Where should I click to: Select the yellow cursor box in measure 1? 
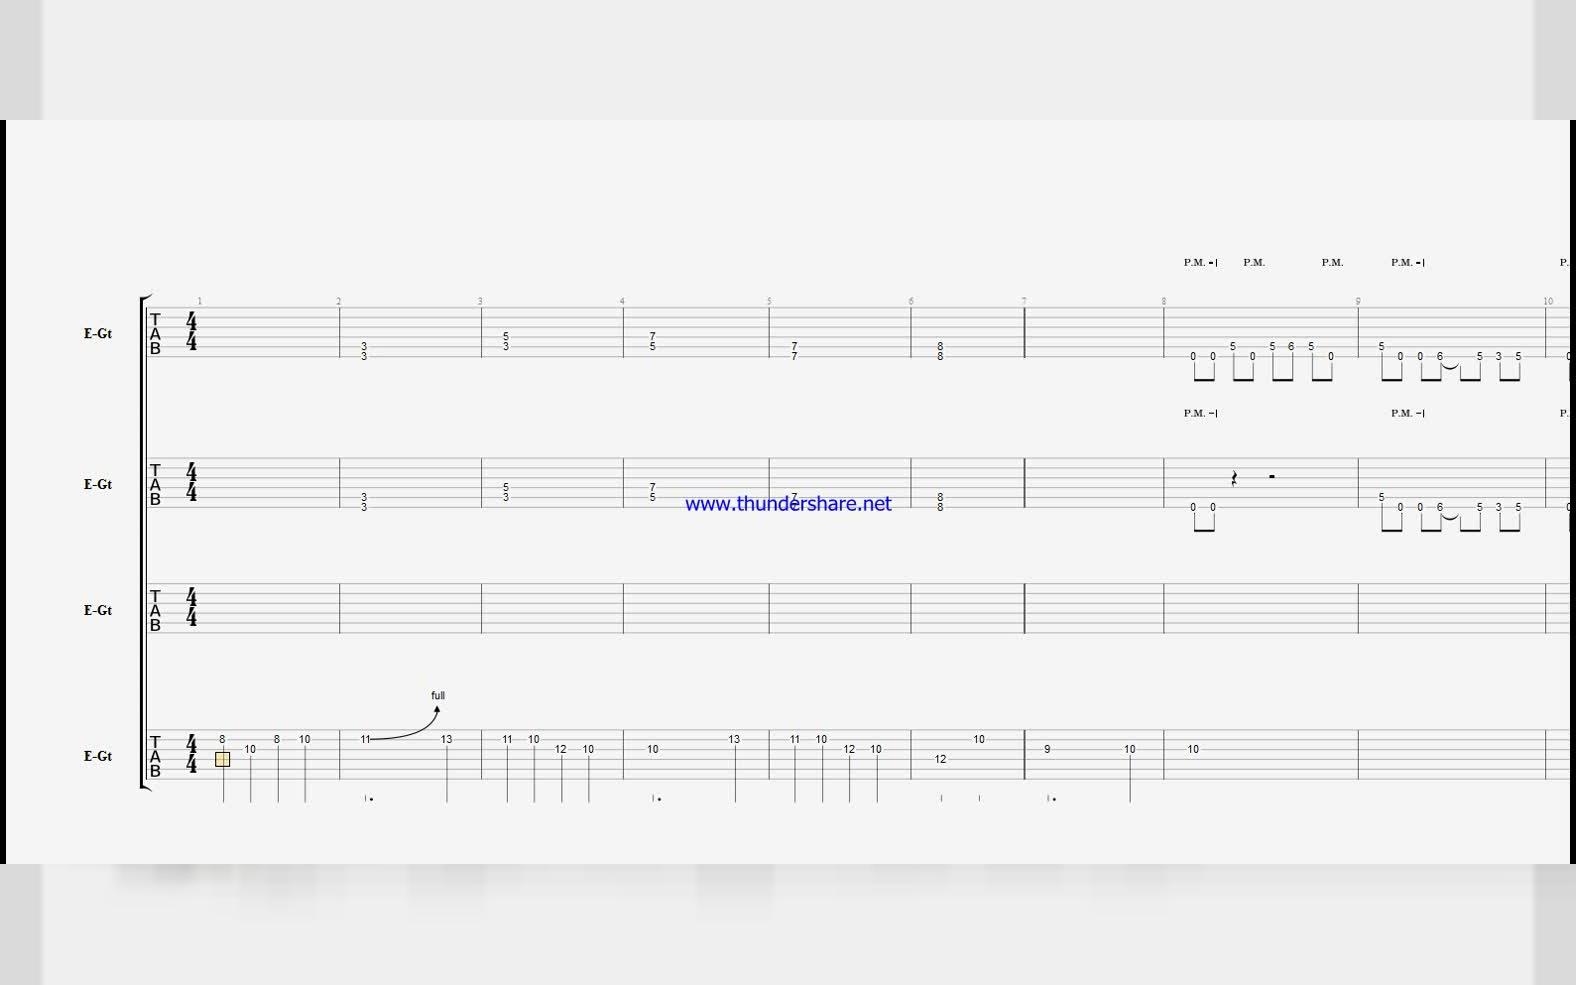222,760
